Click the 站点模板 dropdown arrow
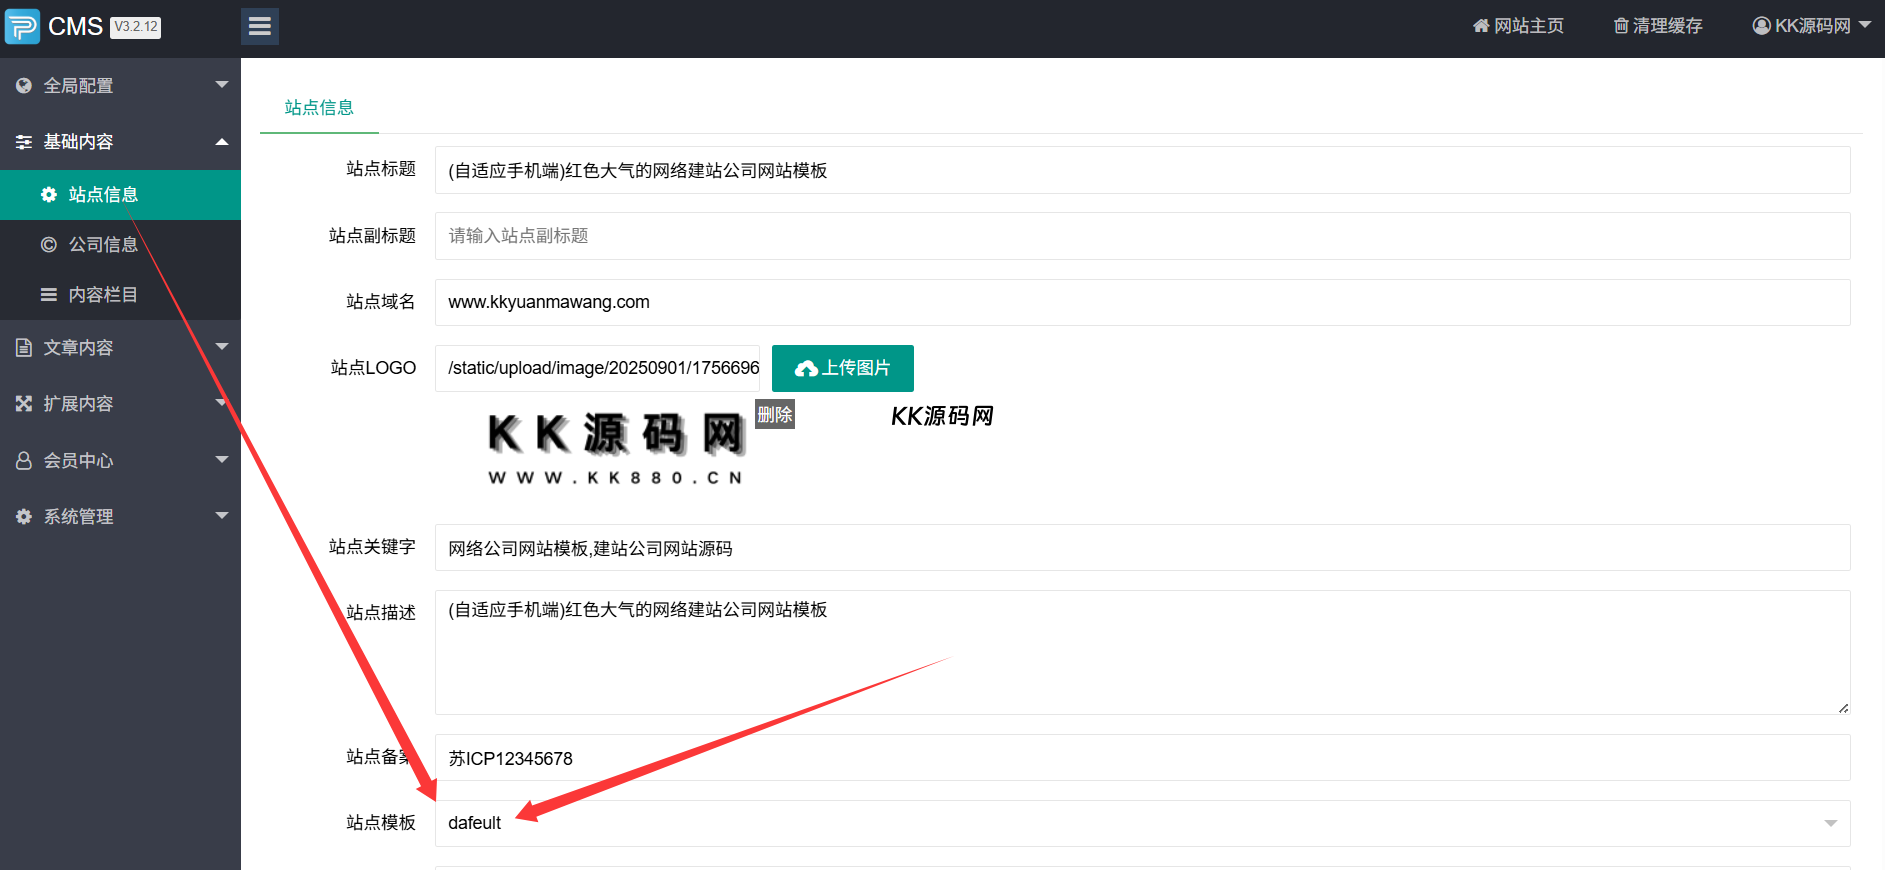1885x870 pixels. click(1831, 824)
